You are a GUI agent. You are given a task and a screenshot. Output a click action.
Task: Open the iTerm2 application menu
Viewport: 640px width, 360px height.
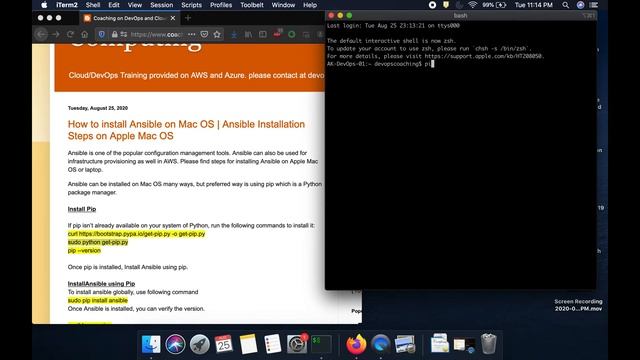pyautogui.click(x=67, y=5)
